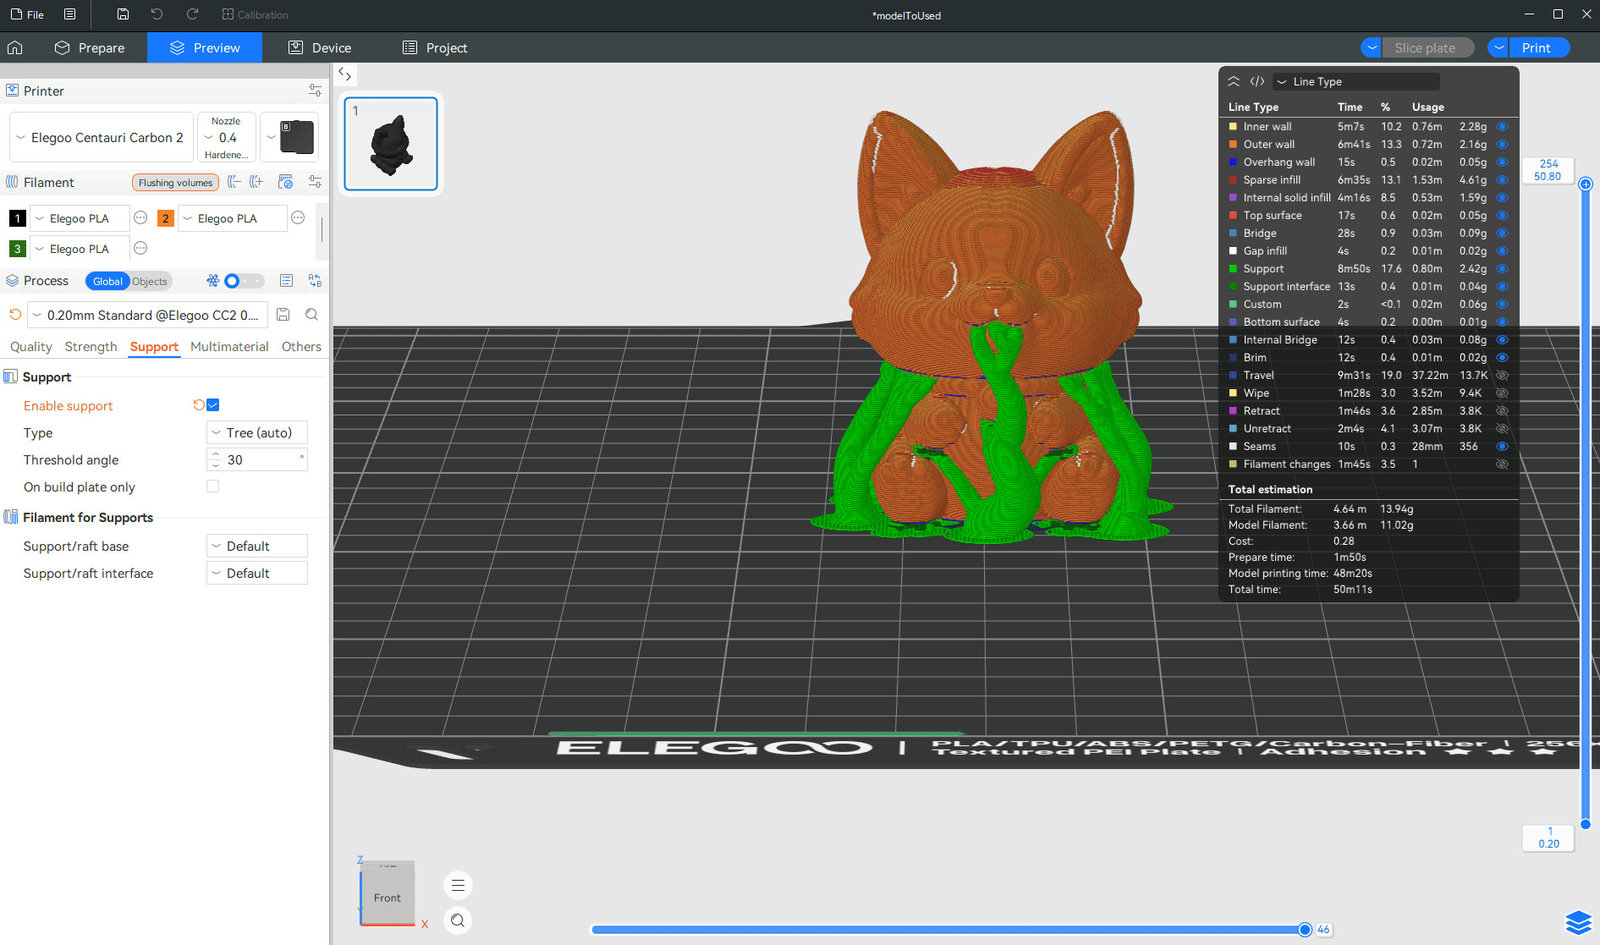The width and height of the screenshot is (1600, 945).
Task: Click the edit icon next to filament 2
Action: [298, 218]
